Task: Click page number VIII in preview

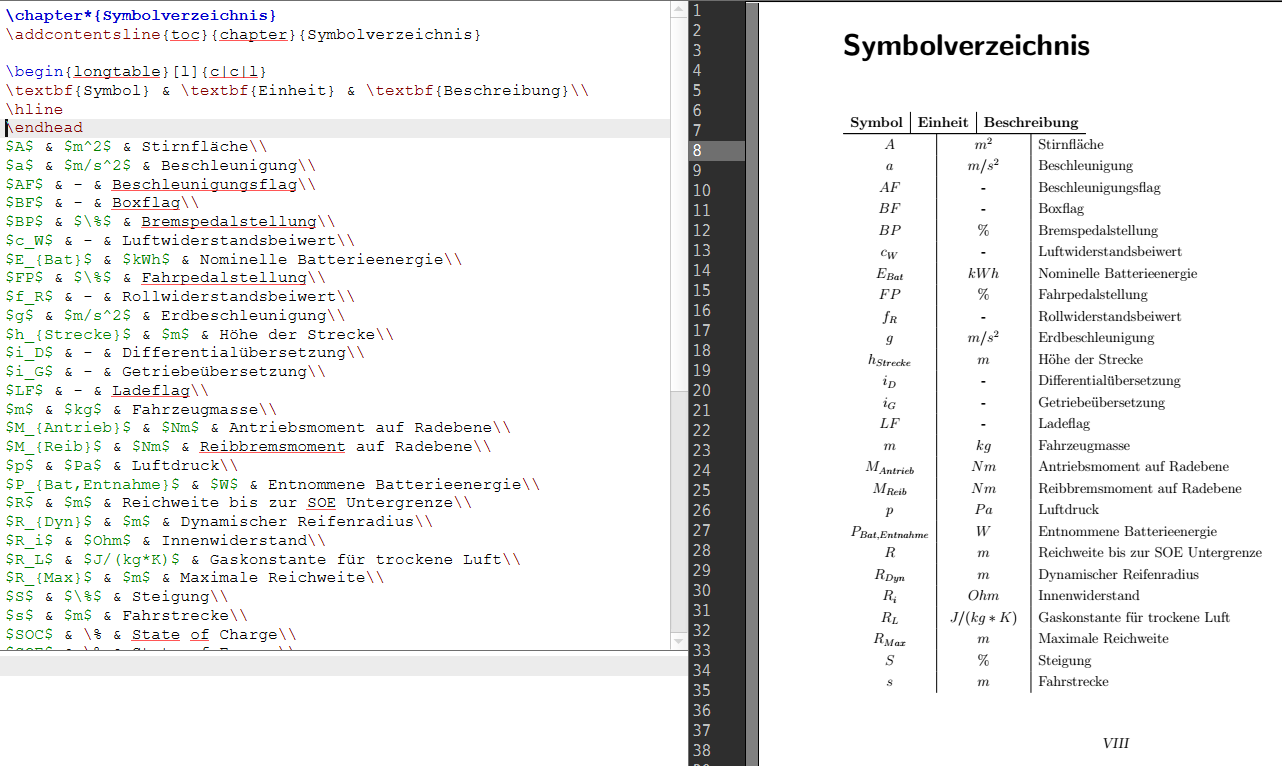Action: (x=1115, y=743)
